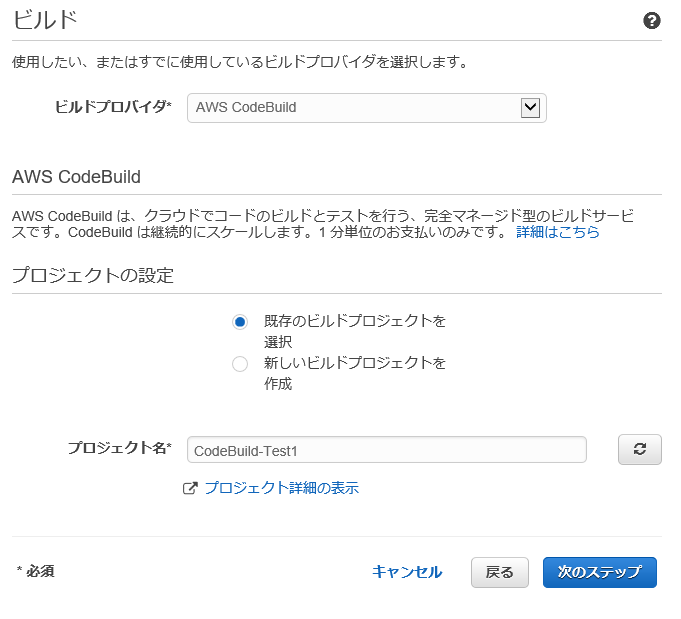Click the dropdown arrow of build provider
The height and width of the screenshot is (619, 681).
pyautogui.click(x=530, y=108)
